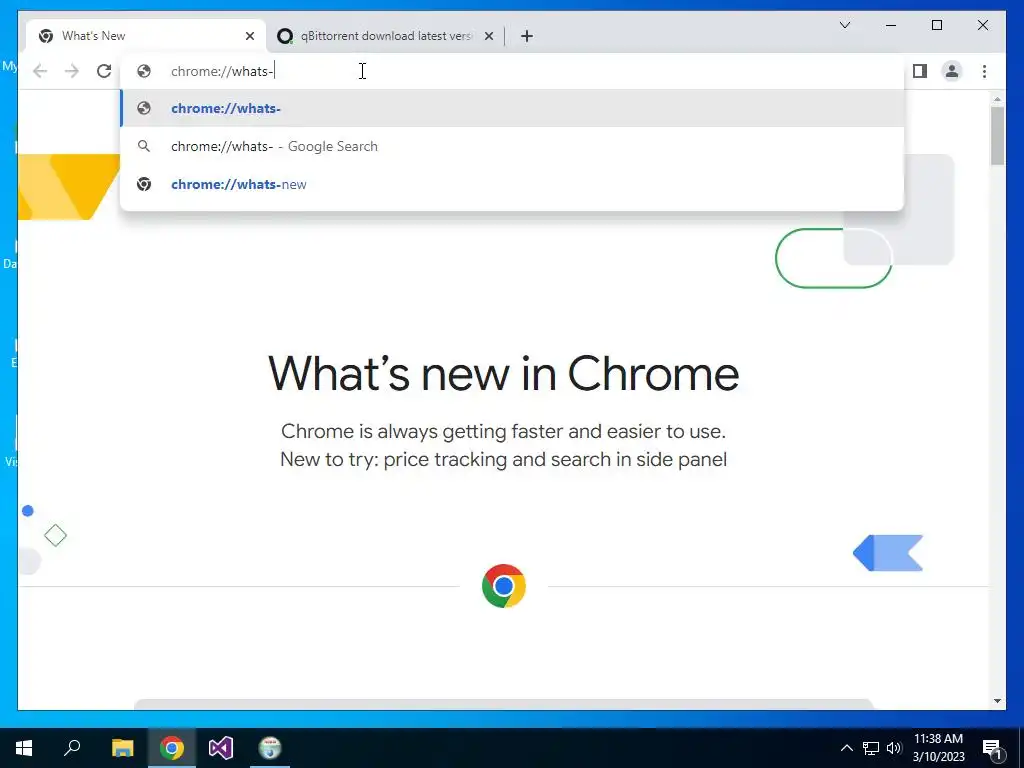Click the Chrome logo on the page
The height and width of the screenshot is (768, 1024).
click(504, 586)
